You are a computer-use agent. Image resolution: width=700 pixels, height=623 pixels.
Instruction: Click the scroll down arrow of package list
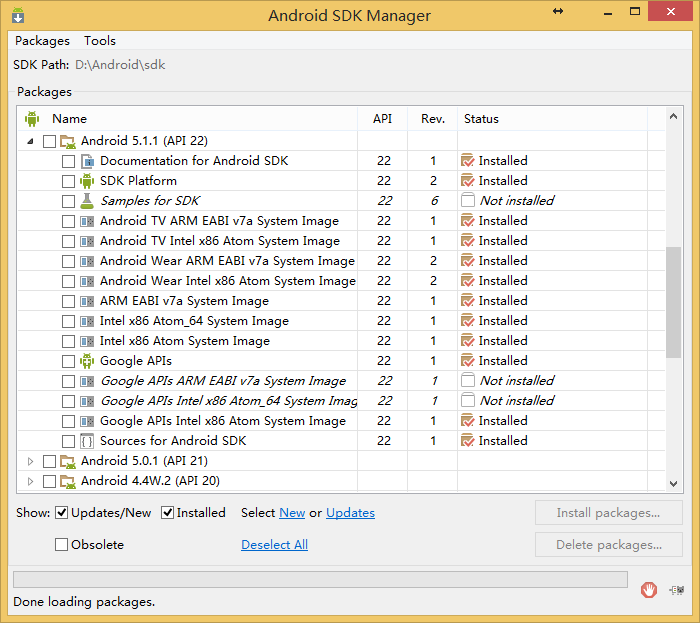point(673,484)
